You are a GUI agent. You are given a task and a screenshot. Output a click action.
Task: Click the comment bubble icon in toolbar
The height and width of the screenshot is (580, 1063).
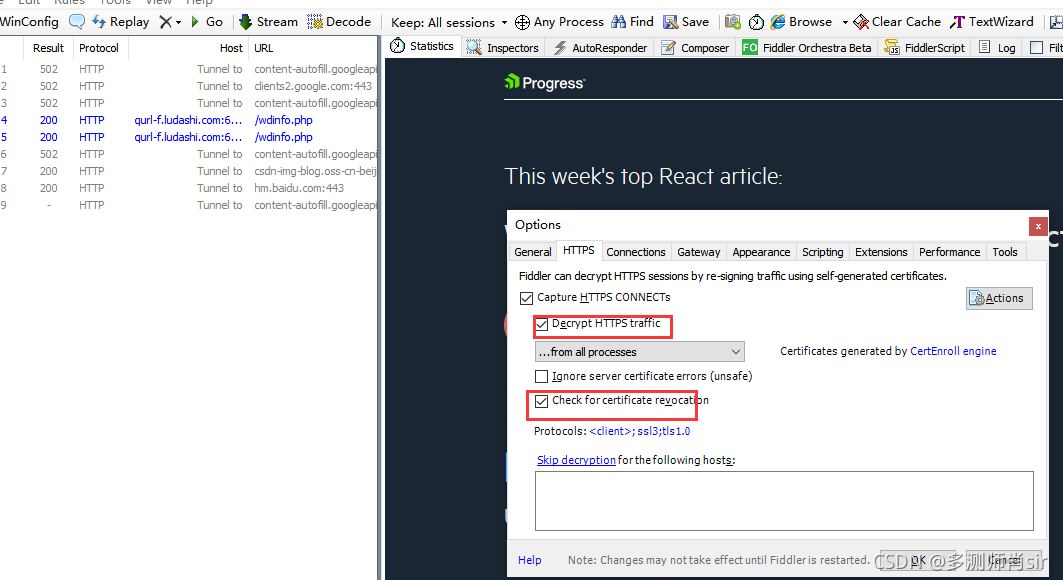click(77, 22)
